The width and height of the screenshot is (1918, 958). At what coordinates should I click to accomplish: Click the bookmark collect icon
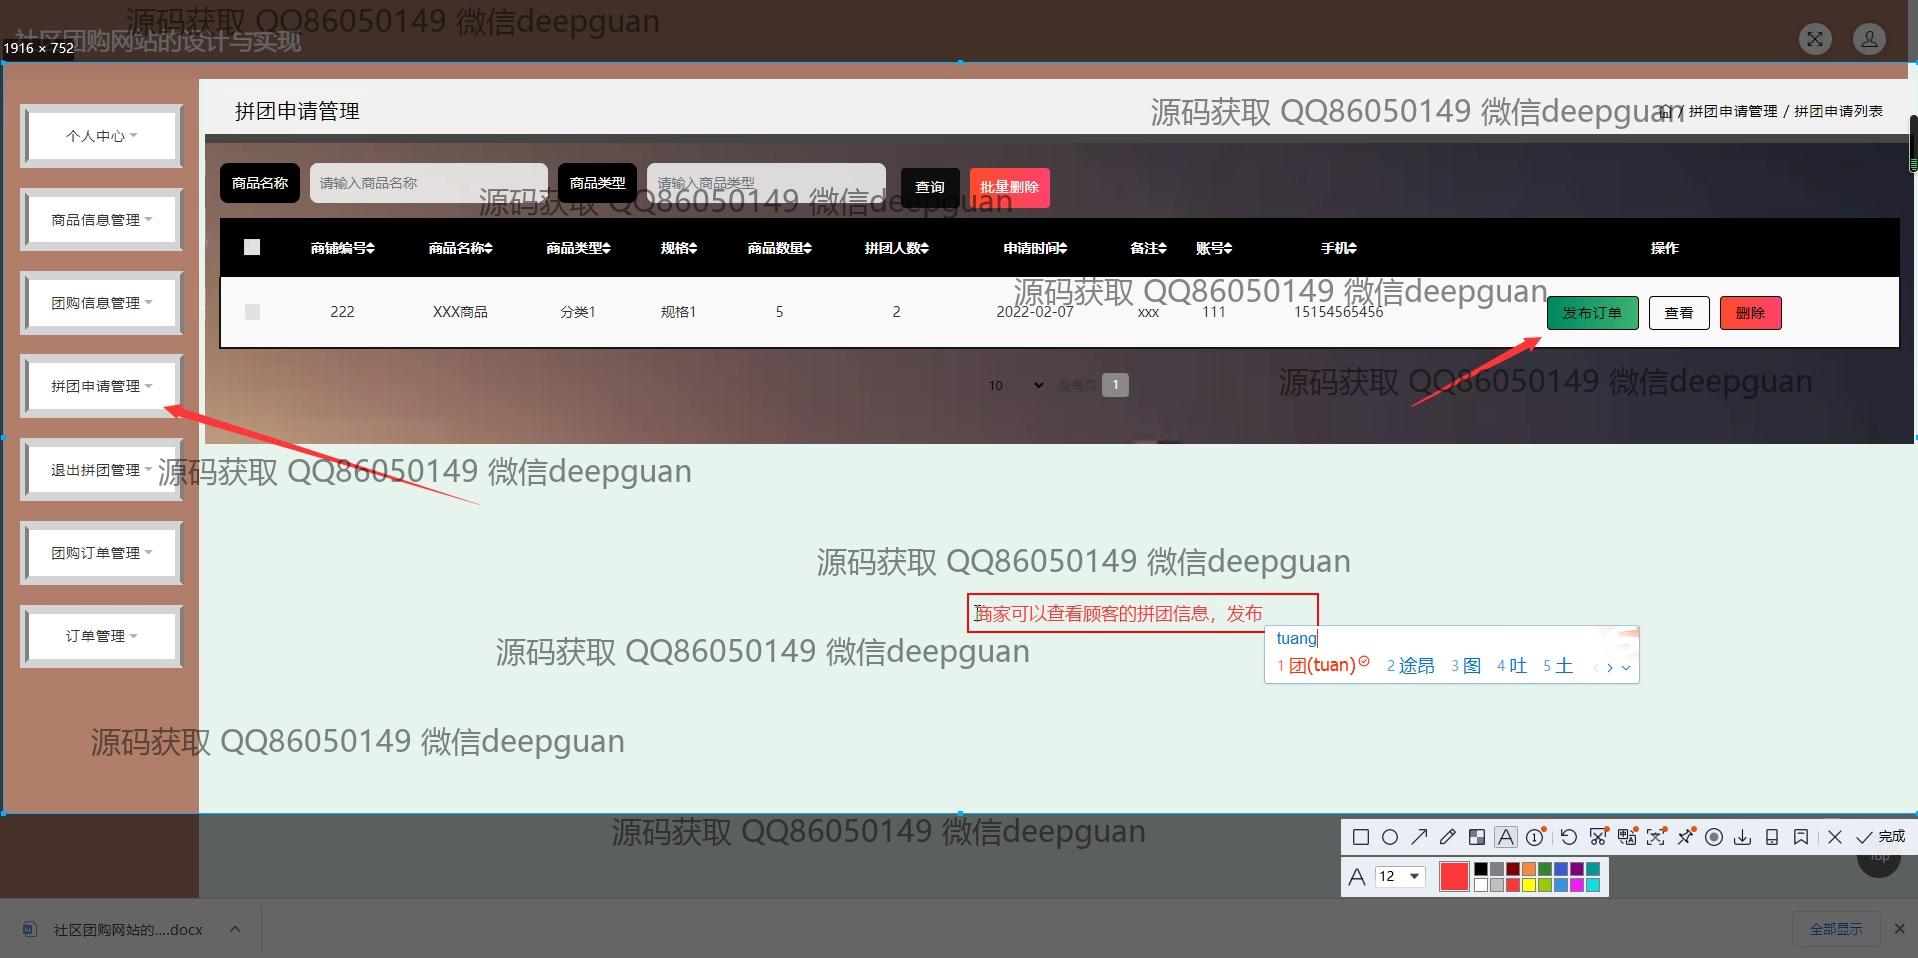click(x=1801, y=837)
